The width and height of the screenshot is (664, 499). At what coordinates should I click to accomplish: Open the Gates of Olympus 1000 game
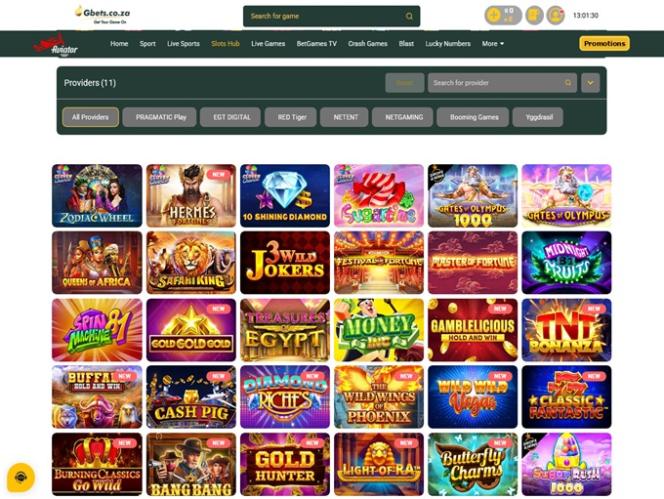click(x=473, y=196)
